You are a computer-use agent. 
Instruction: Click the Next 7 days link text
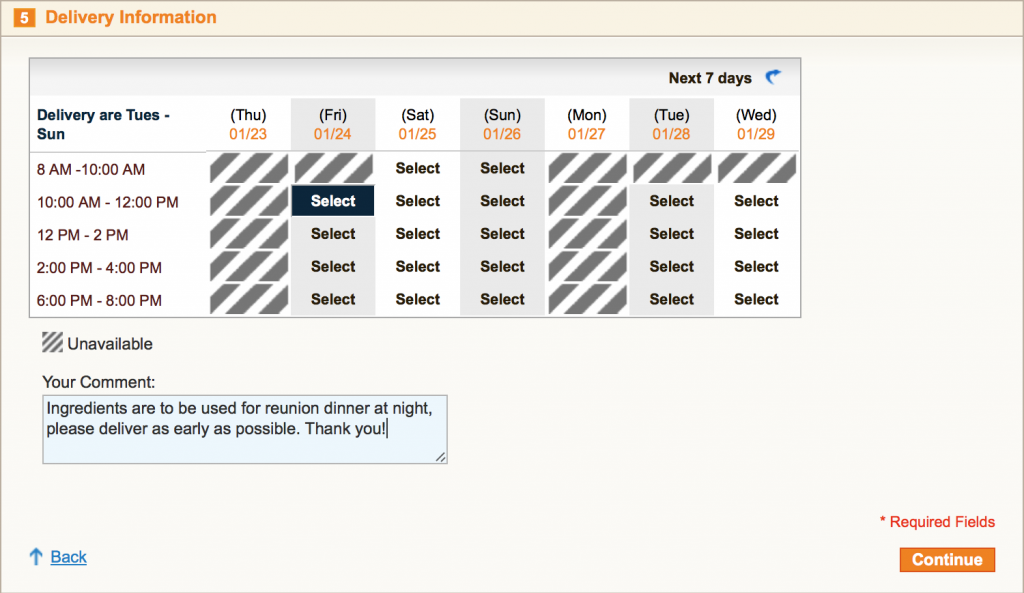[x=710, y=78]
